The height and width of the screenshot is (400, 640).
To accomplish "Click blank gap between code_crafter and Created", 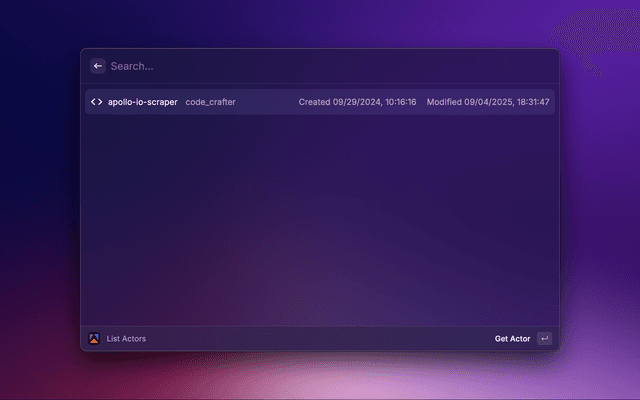I will [267, 102].
